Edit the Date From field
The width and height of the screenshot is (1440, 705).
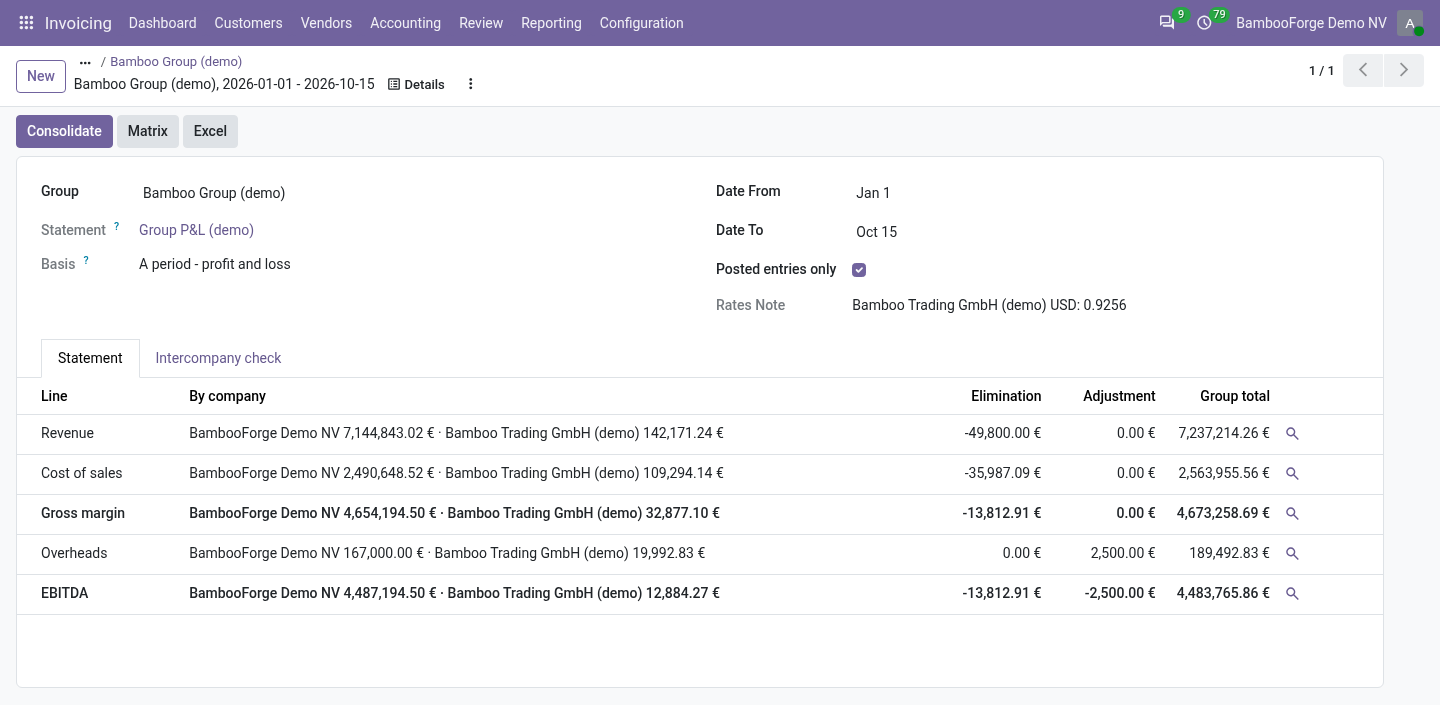[873, 193]
